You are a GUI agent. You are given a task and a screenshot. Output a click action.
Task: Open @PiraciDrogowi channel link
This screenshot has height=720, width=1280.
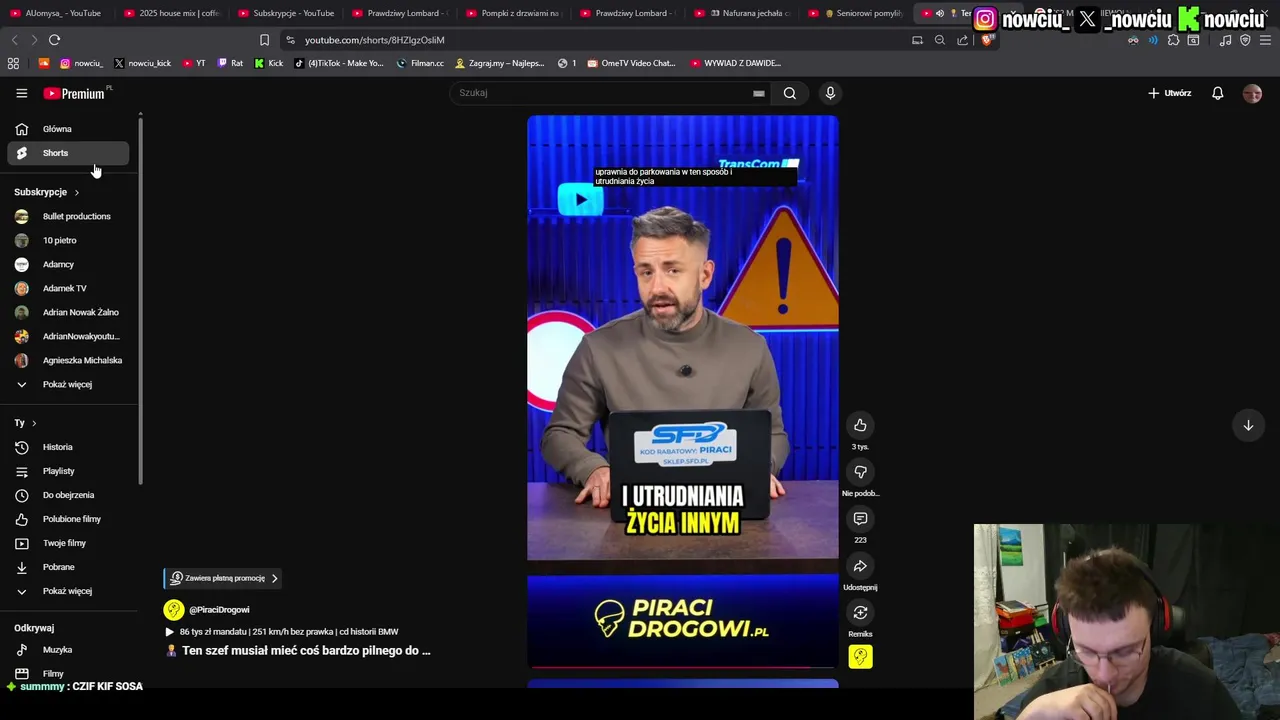coord(219,610)
